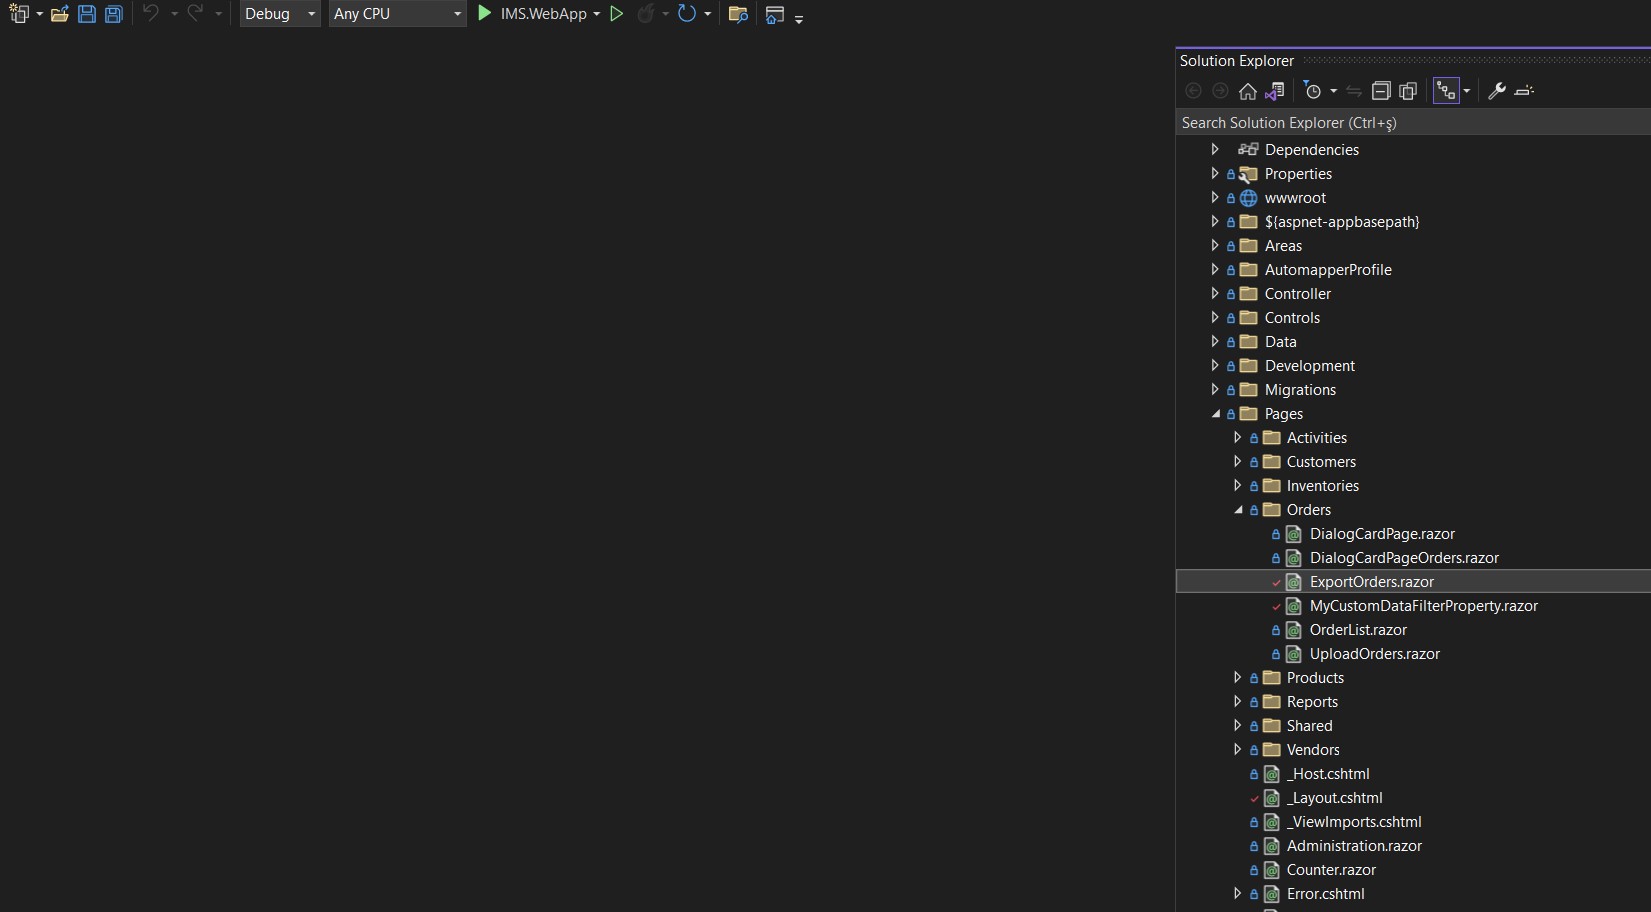
Task: Click the Solution Explorer Back arrow
Action: [x=1193, y=91]
